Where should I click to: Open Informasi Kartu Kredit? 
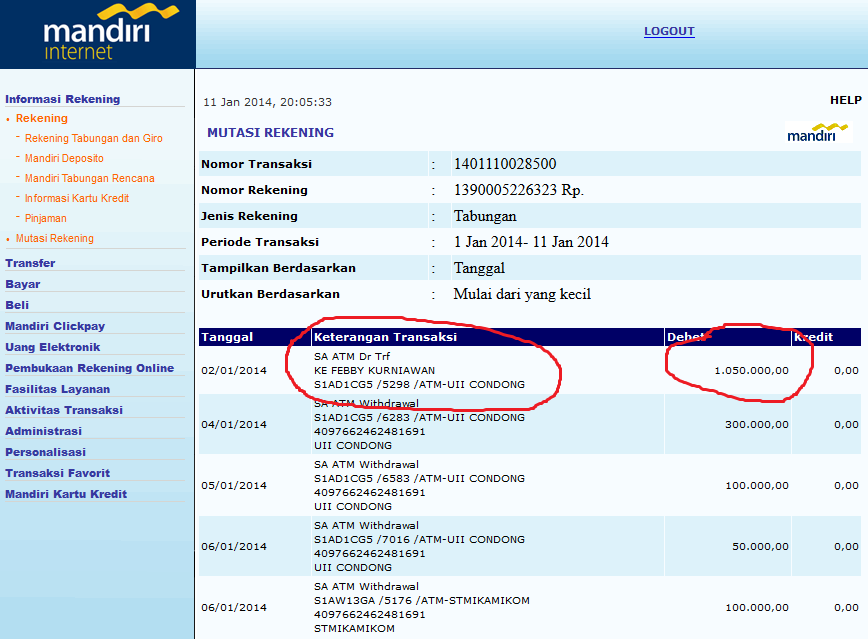coord(77,198)
